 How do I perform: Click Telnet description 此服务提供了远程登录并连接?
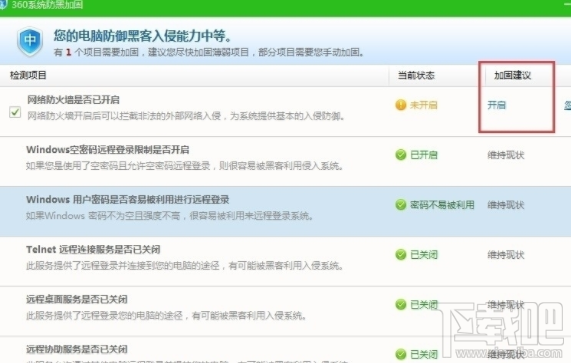tap(185, 266)
